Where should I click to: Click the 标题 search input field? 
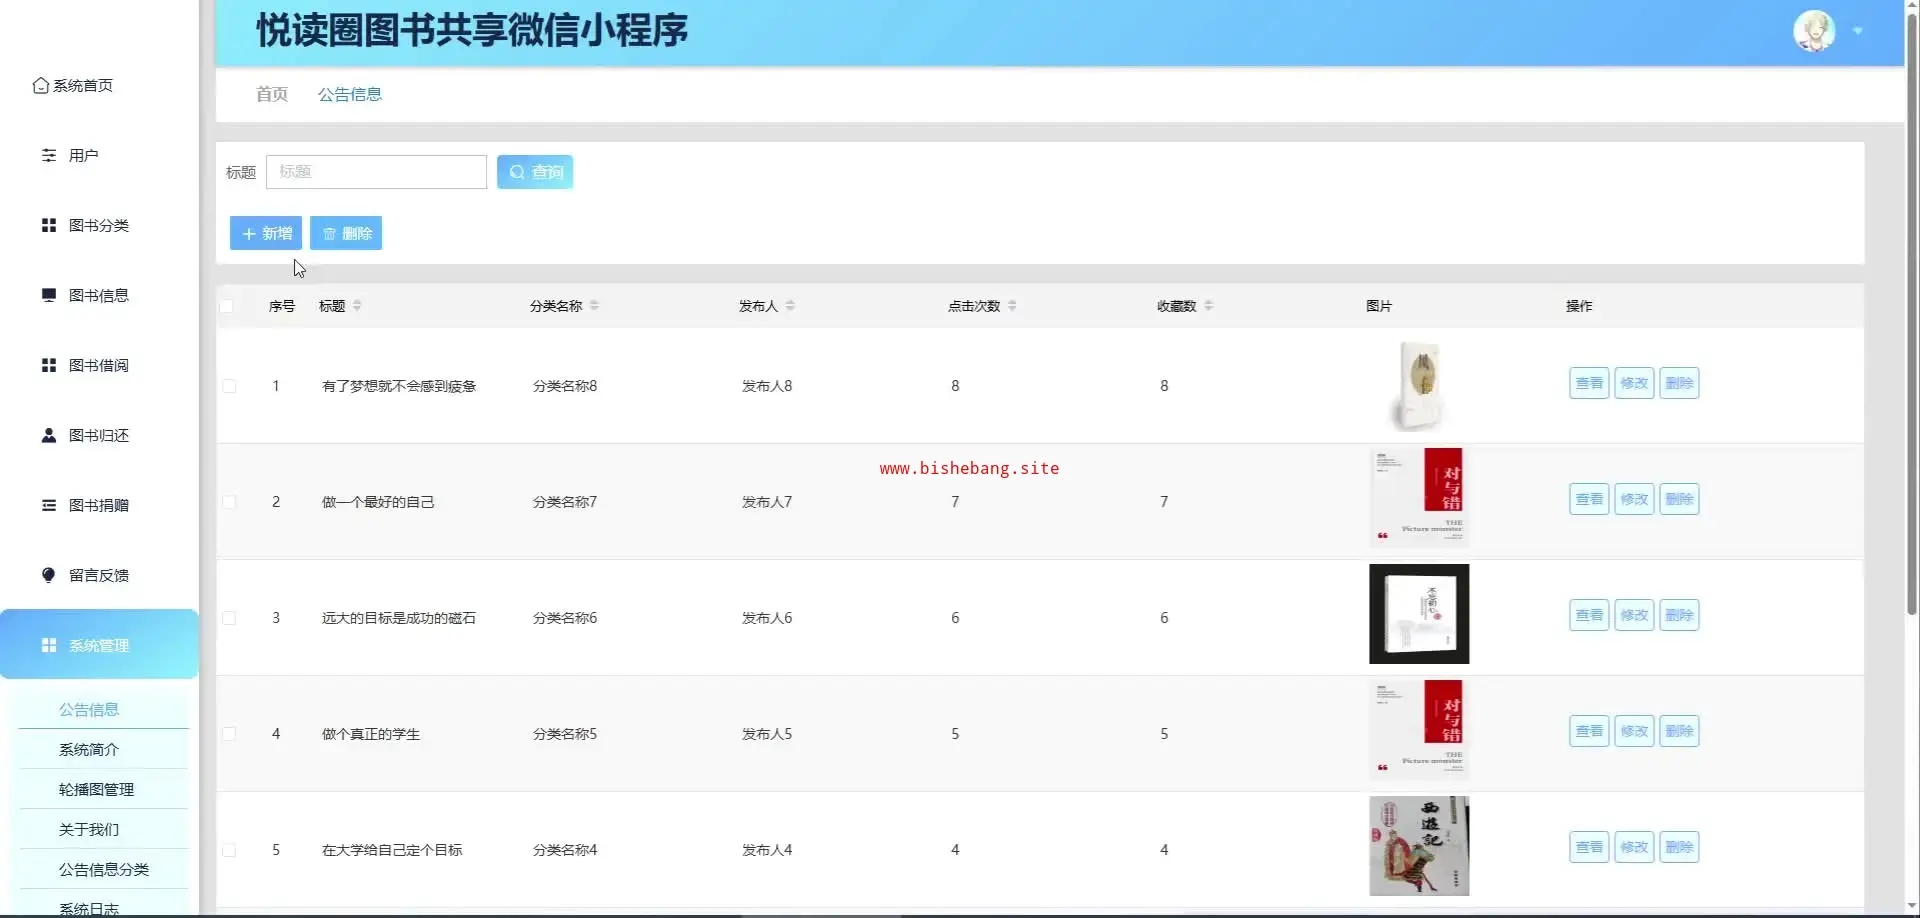point(376,172)
